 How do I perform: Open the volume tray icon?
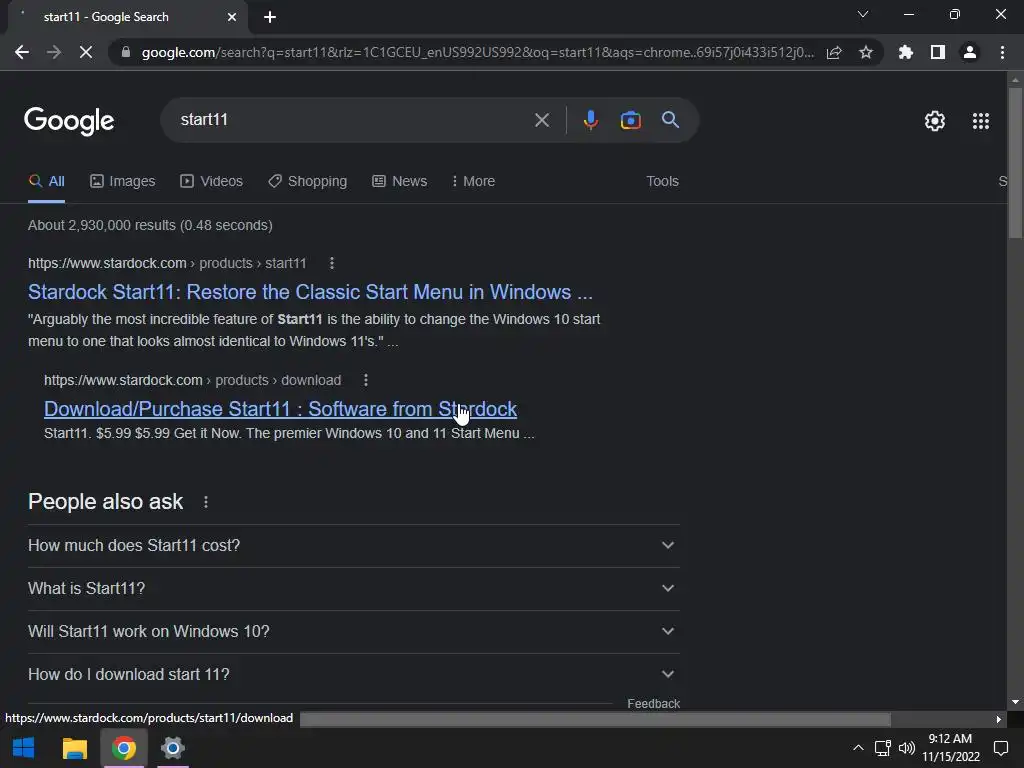coord(906,748)
